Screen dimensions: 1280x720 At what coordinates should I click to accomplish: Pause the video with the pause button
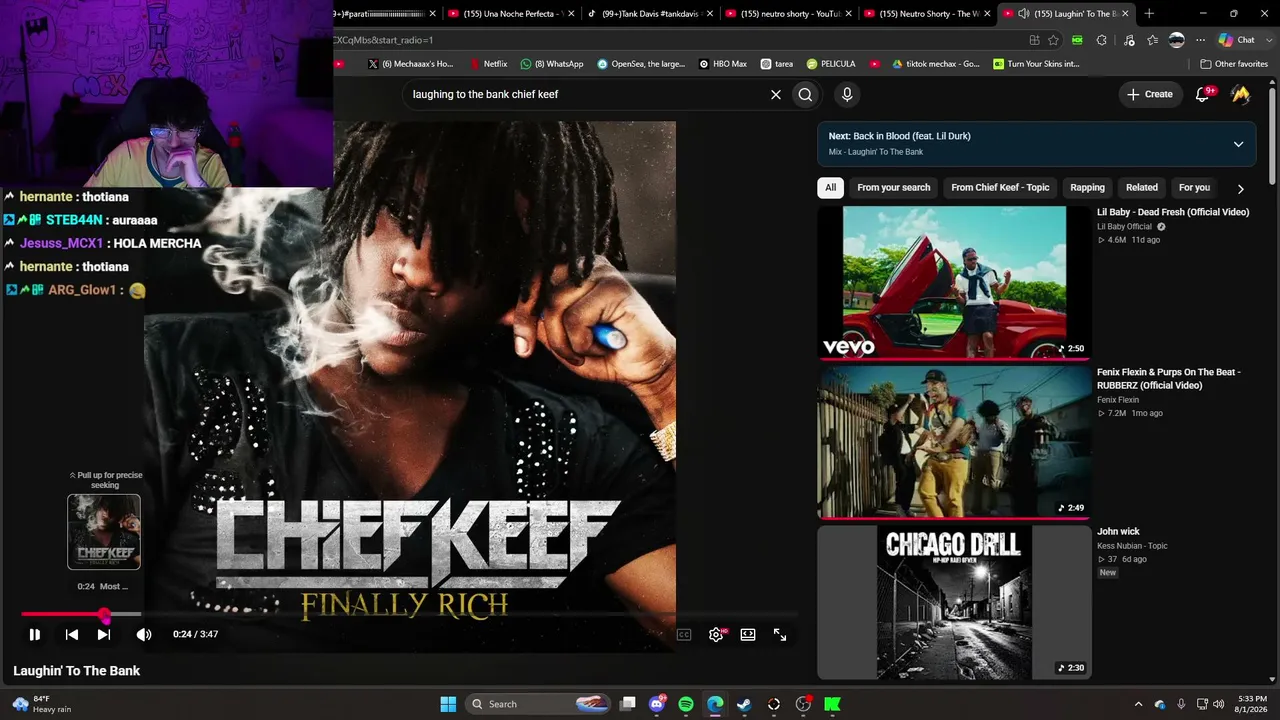click(34, 634)
